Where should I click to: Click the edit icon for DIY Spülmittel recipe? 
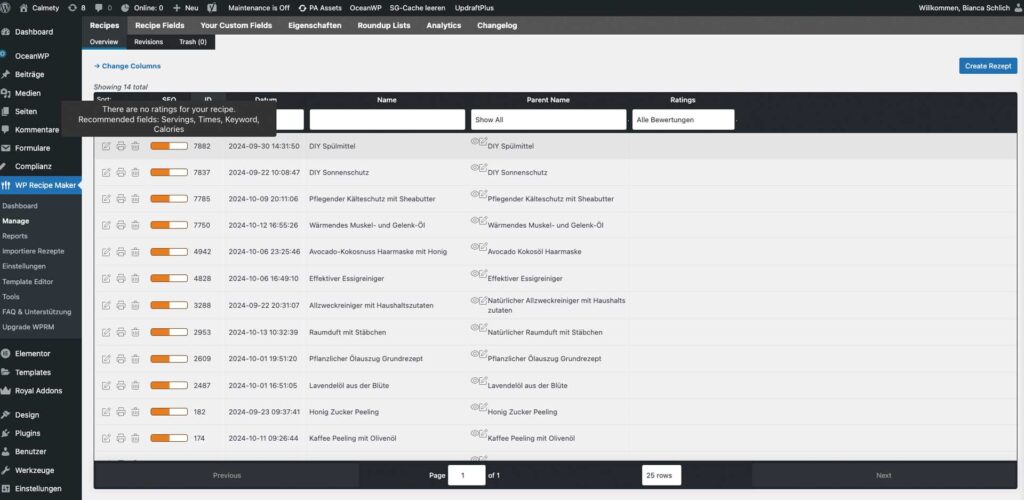coord(106,146)
